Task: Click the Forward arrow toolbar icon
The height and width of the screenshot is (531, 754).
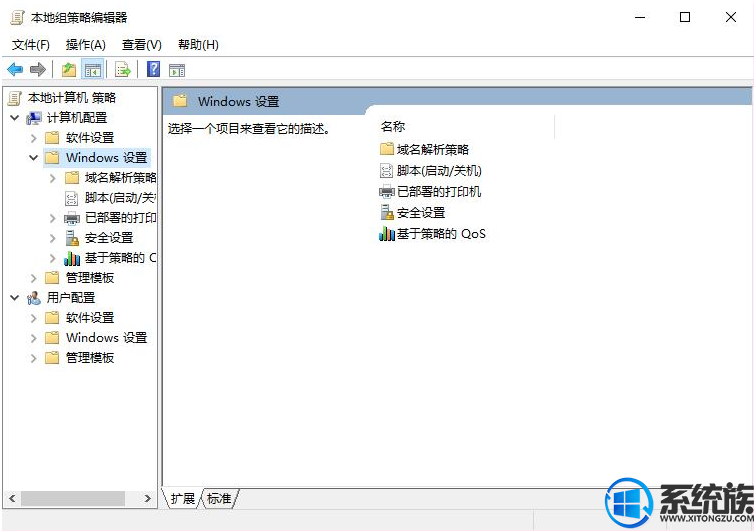Action: [x=38, y=70]
